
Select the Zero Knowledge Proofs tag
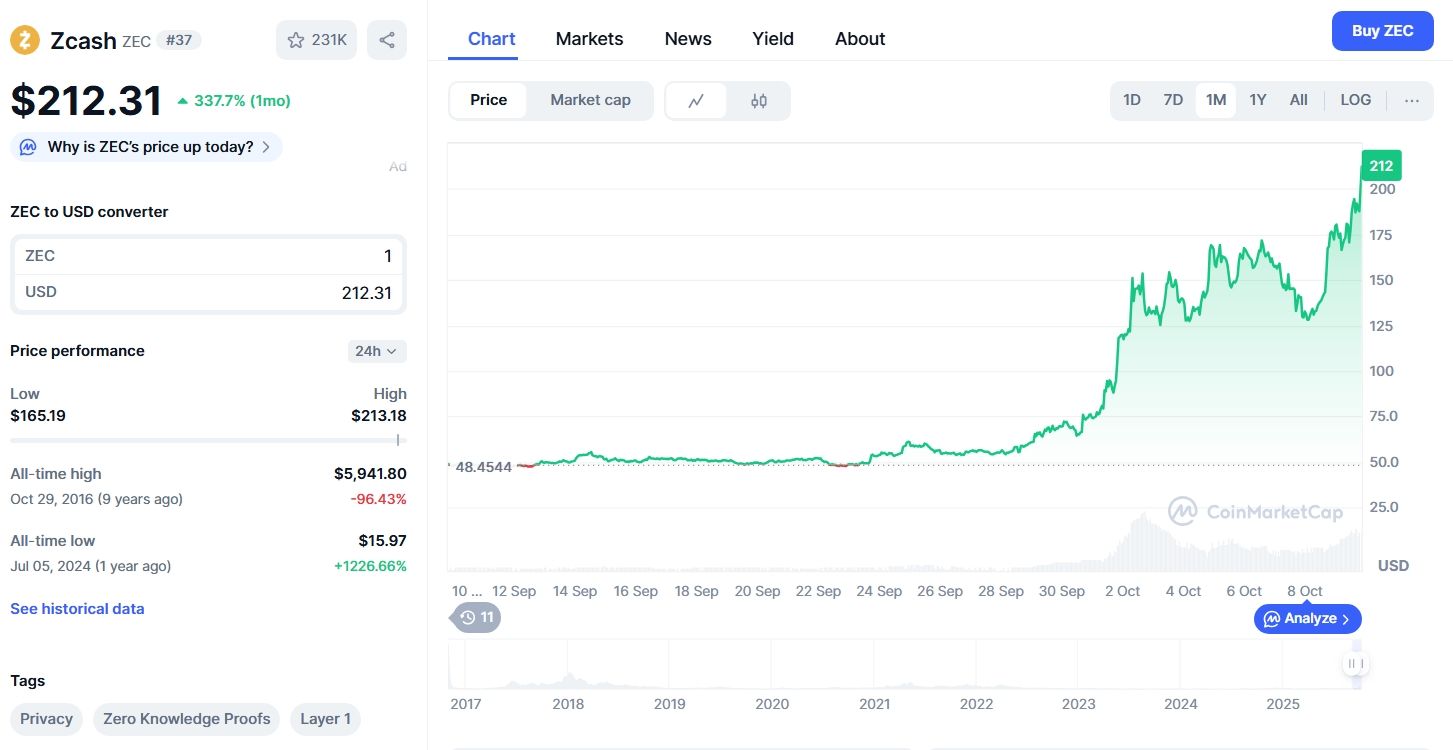pyautogui.click(x=186, y=719)
